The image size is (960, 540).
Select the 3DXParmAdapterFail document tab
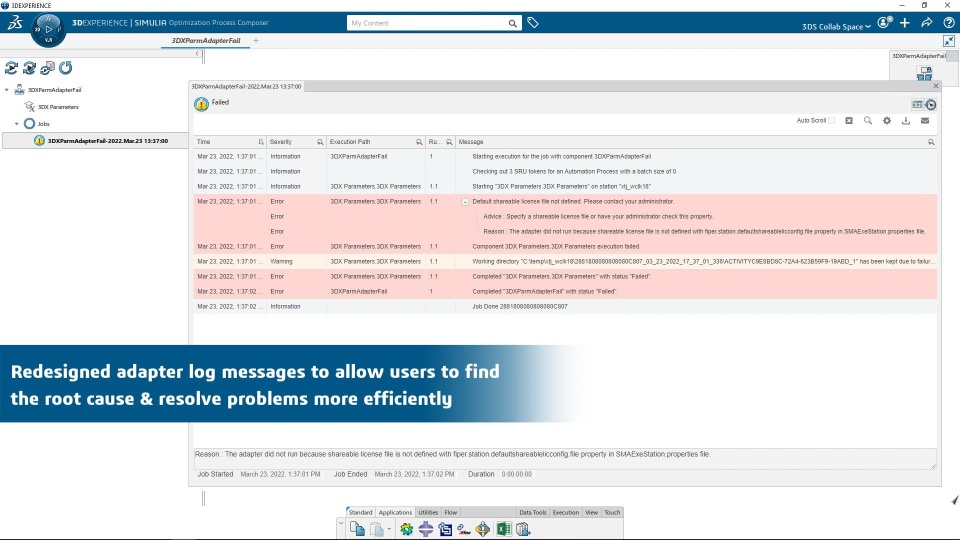pyautogui.click(x=206, y=40)
